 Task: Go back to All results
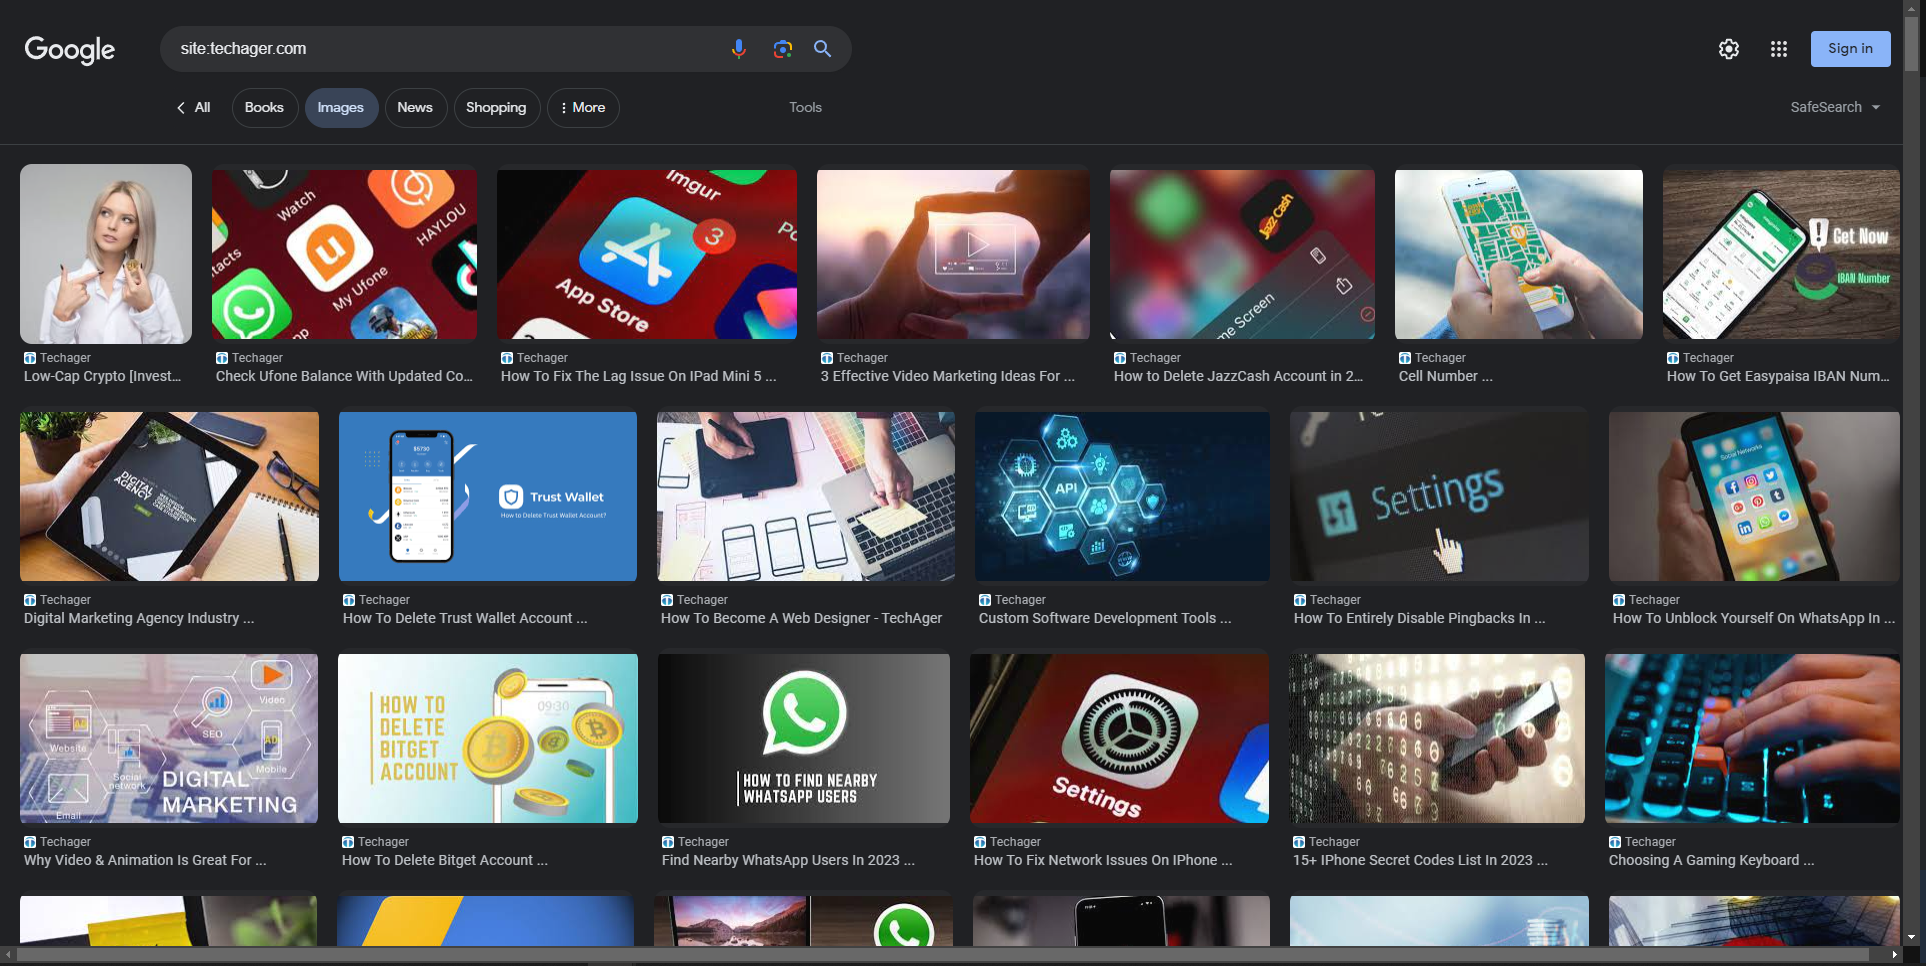pos(194,108)
